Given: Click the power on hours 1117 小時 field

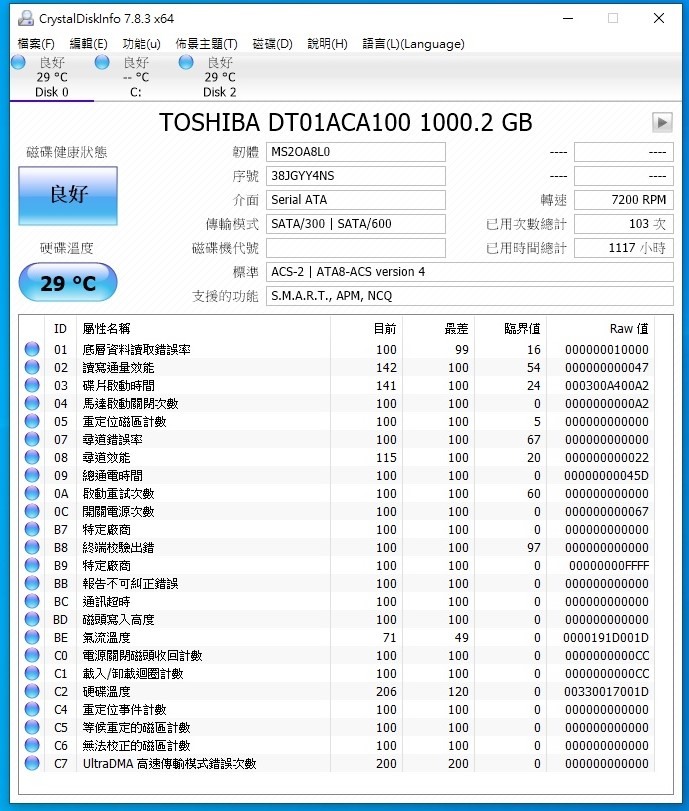Looking at the screenshot, I should click(x=624, y=248).
